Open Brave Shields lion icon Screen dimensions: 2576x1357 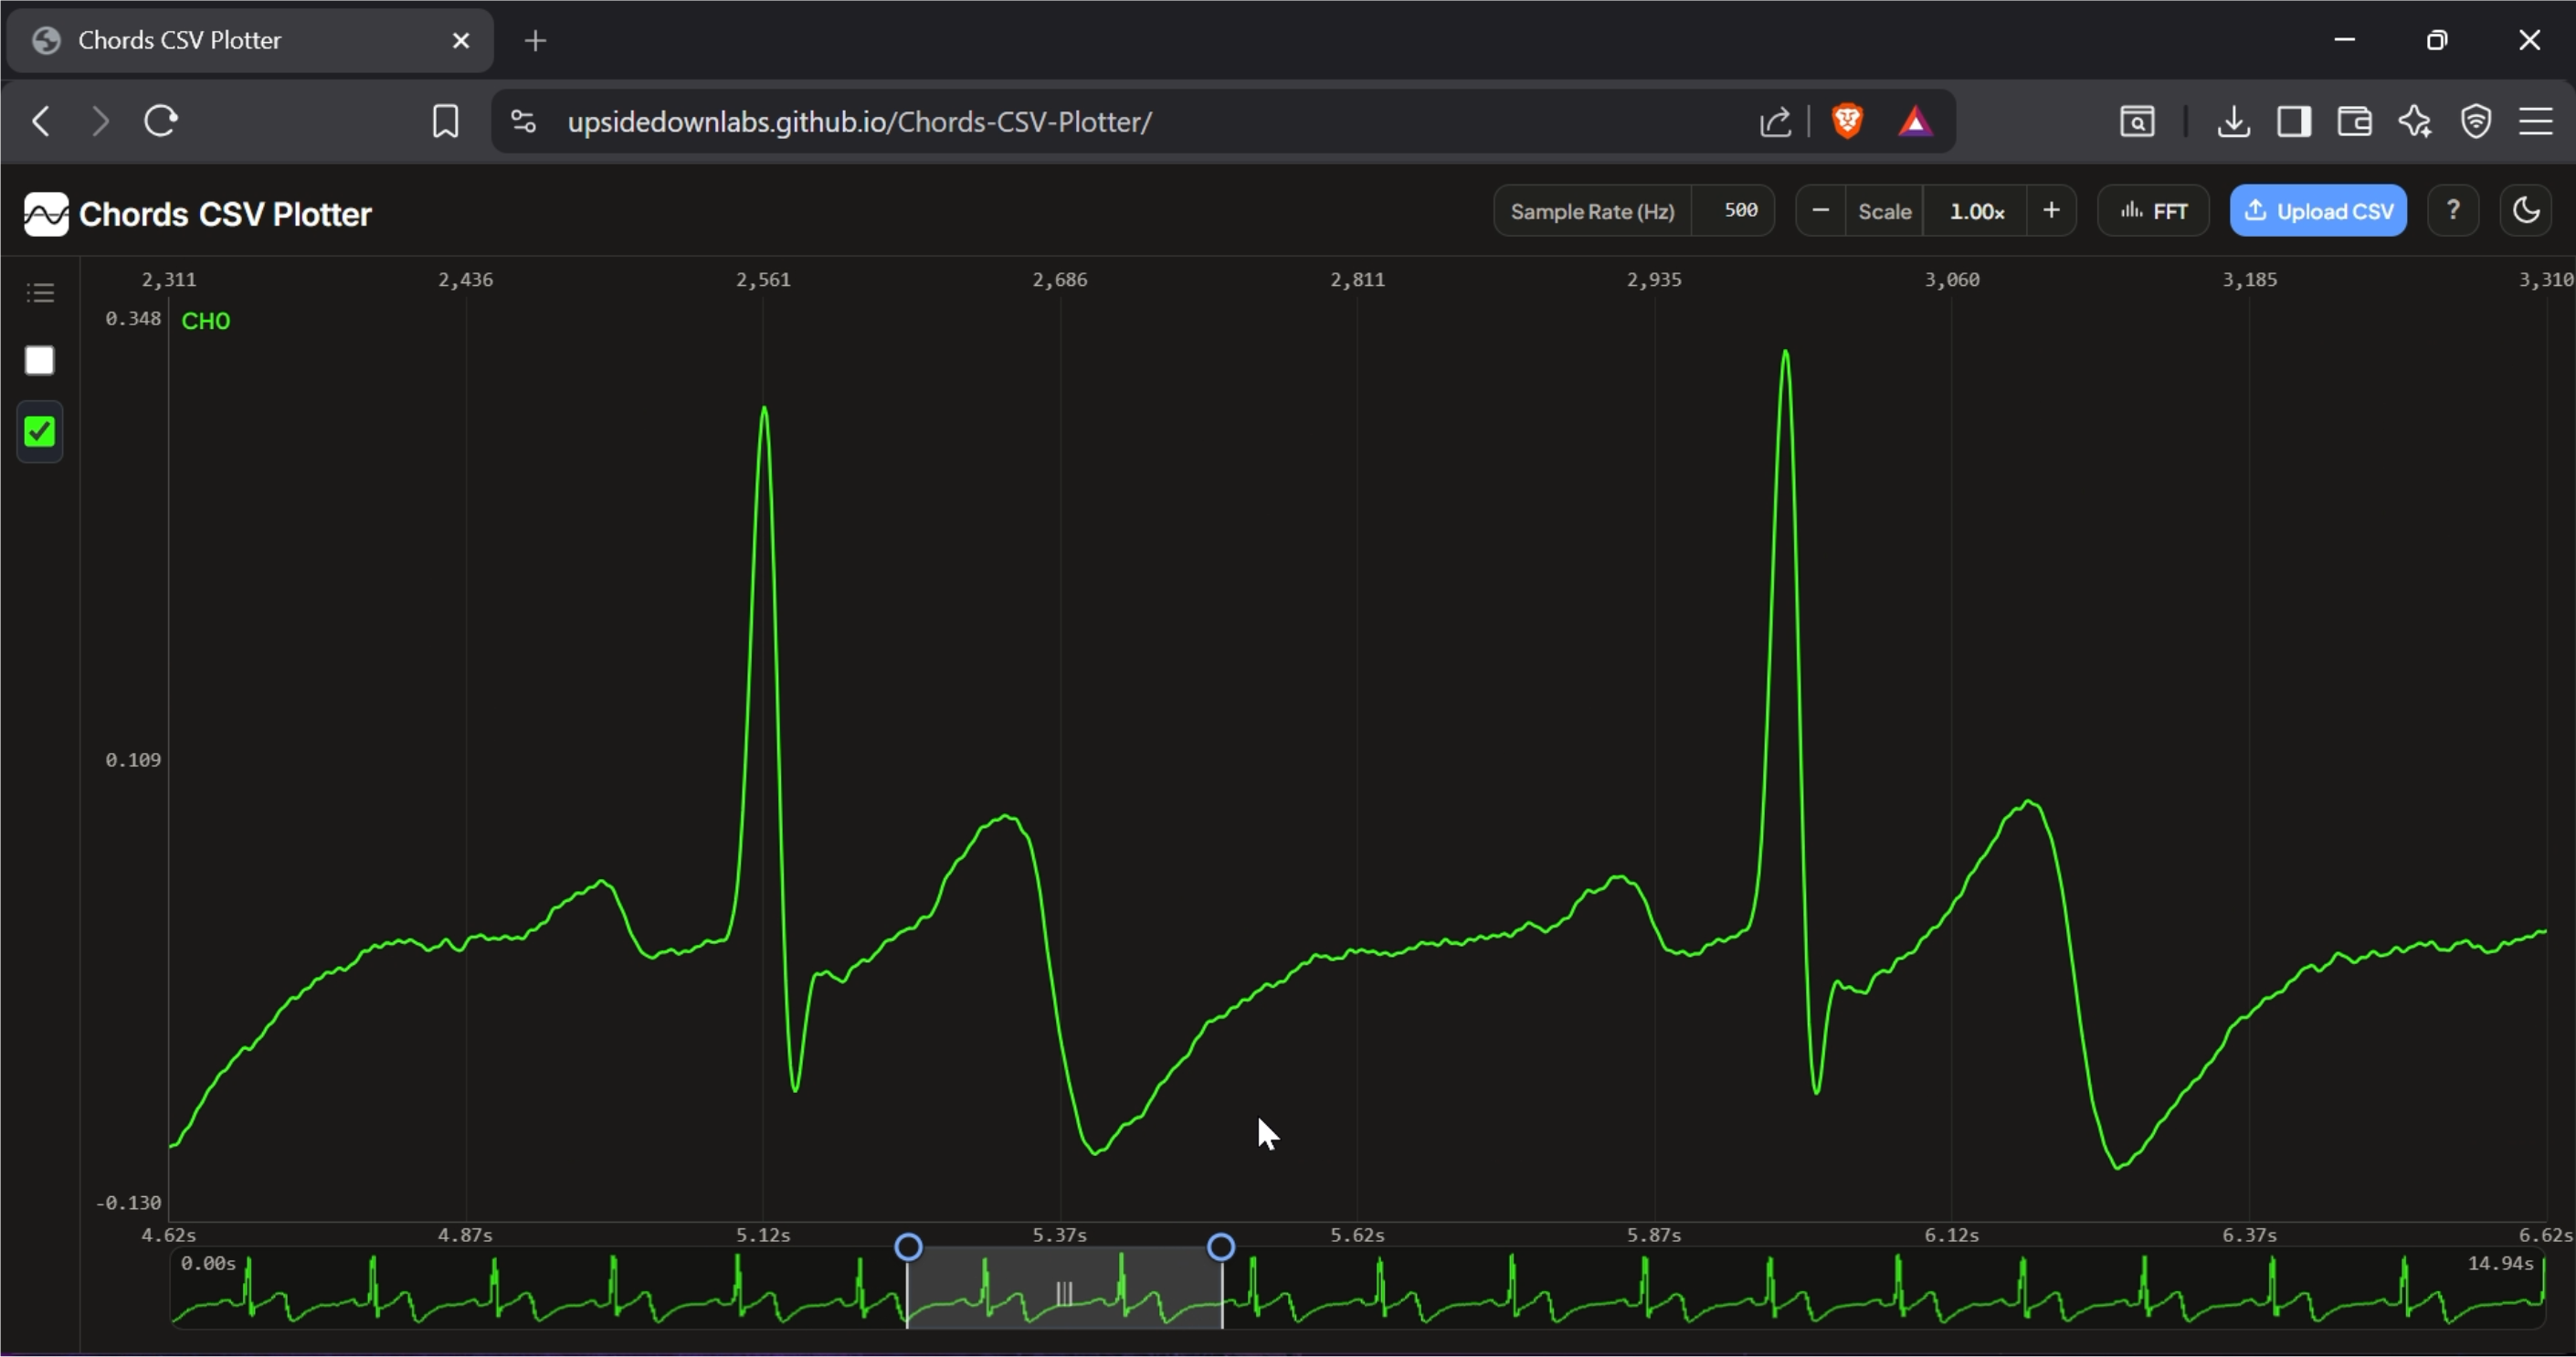[1847, 122]
